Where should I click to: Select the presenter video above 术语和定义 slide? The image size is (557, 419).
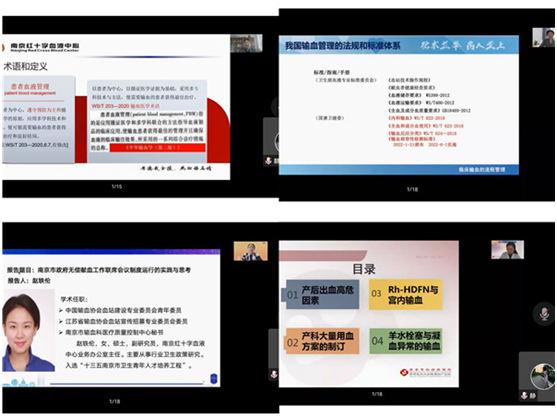point(246,43)
